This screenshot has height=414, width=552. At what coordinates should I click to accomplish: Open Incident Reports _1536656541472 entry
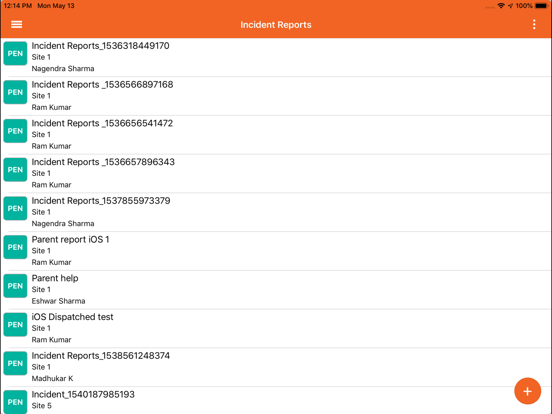276,134
